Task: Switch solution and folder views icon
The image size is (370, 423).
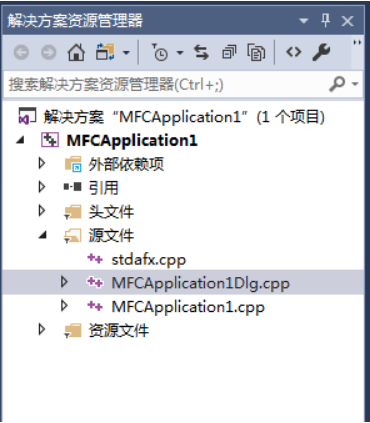Action: pyautogui.click(x=105, y=52)
